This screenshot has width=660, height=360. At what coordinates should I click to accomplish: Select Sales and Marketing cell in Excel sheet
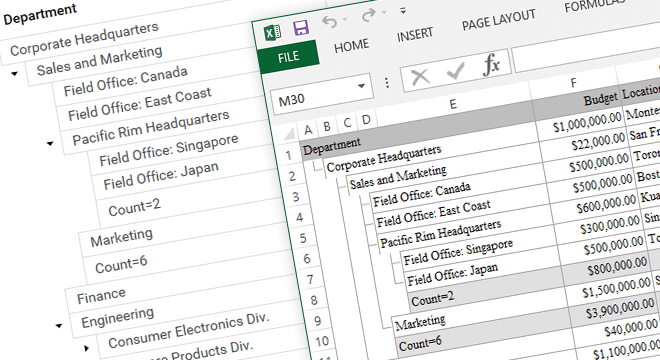398,177
